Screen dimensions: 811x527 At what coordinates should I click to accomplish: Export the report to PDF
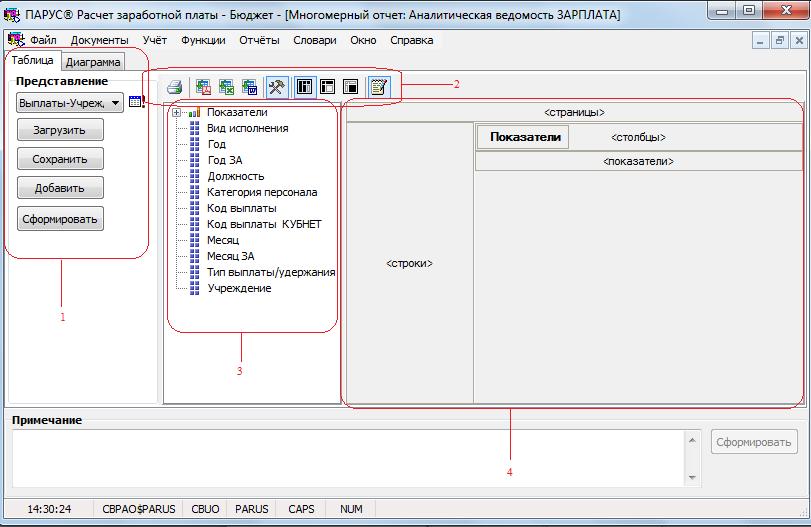point(203,87)
